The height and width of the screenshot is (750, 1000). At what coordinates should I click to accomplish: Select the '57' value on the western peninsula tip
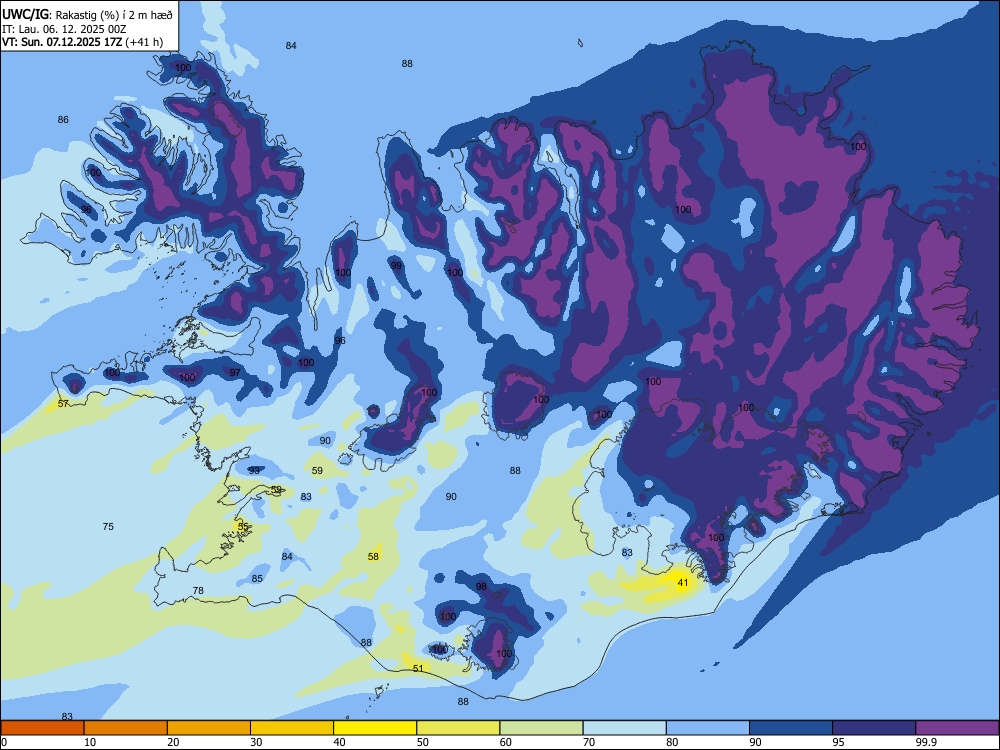click(63, 404)
